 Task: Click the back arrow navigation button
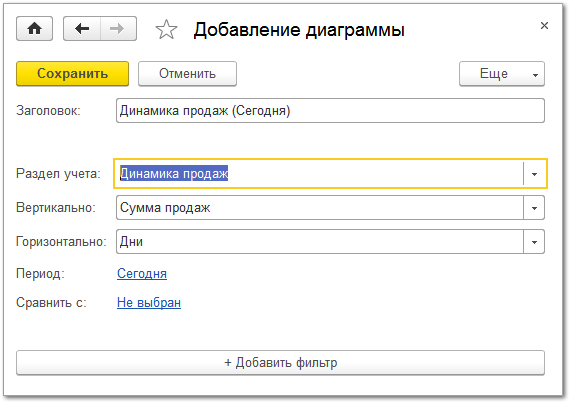pyautogui.click(x=82, y=28)
